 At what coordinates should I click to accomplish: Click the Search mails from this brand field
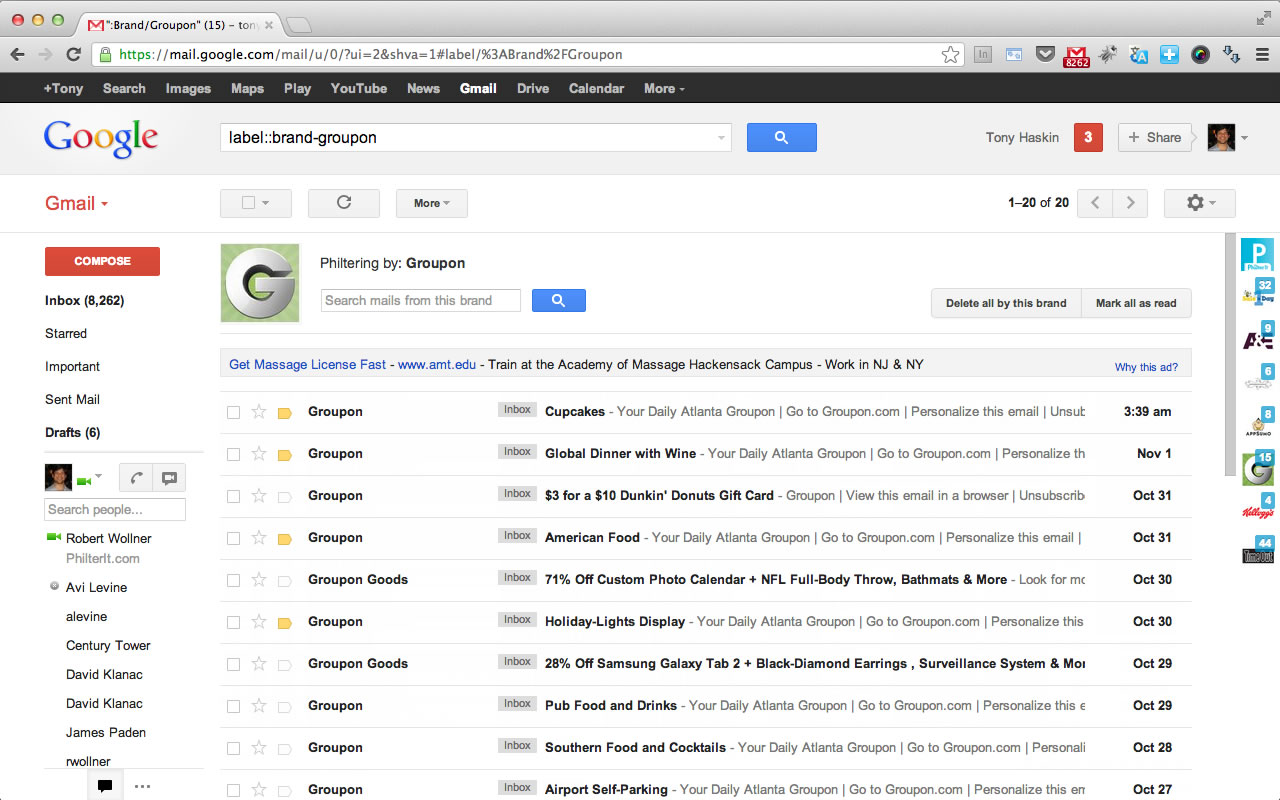coord(420,300)
